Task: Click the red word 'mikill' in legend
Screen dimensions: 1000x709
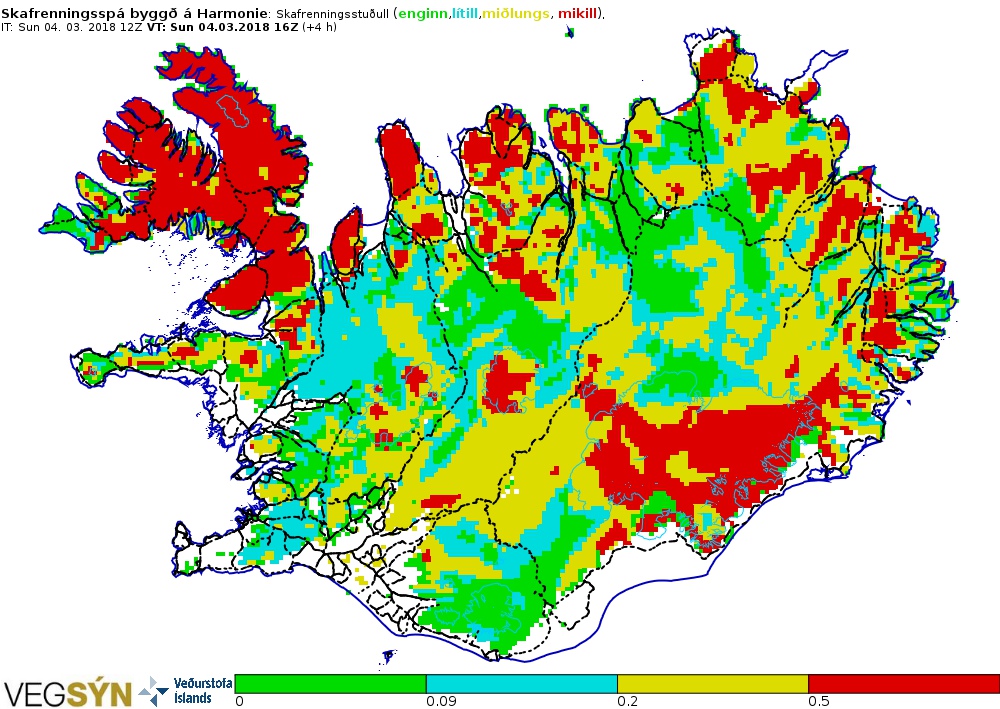Action: point(578,13)
